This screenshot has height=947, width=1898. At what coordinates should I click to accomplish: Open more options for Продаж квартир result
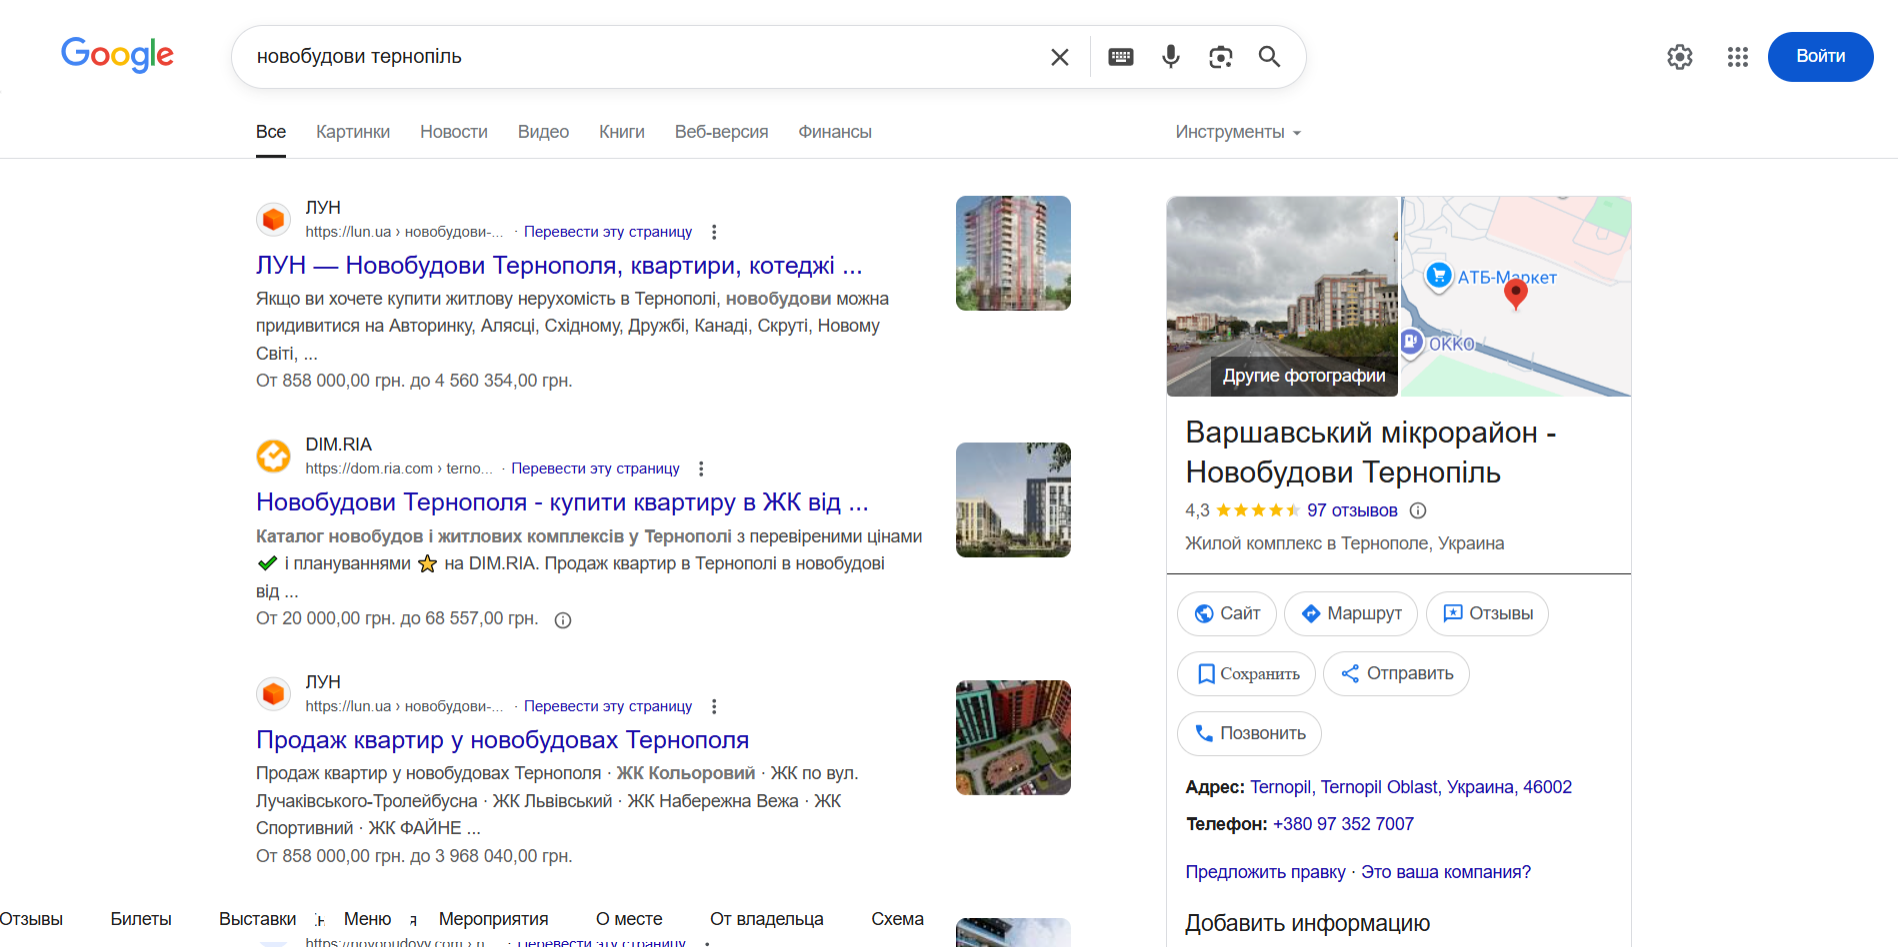coord(714,707)
